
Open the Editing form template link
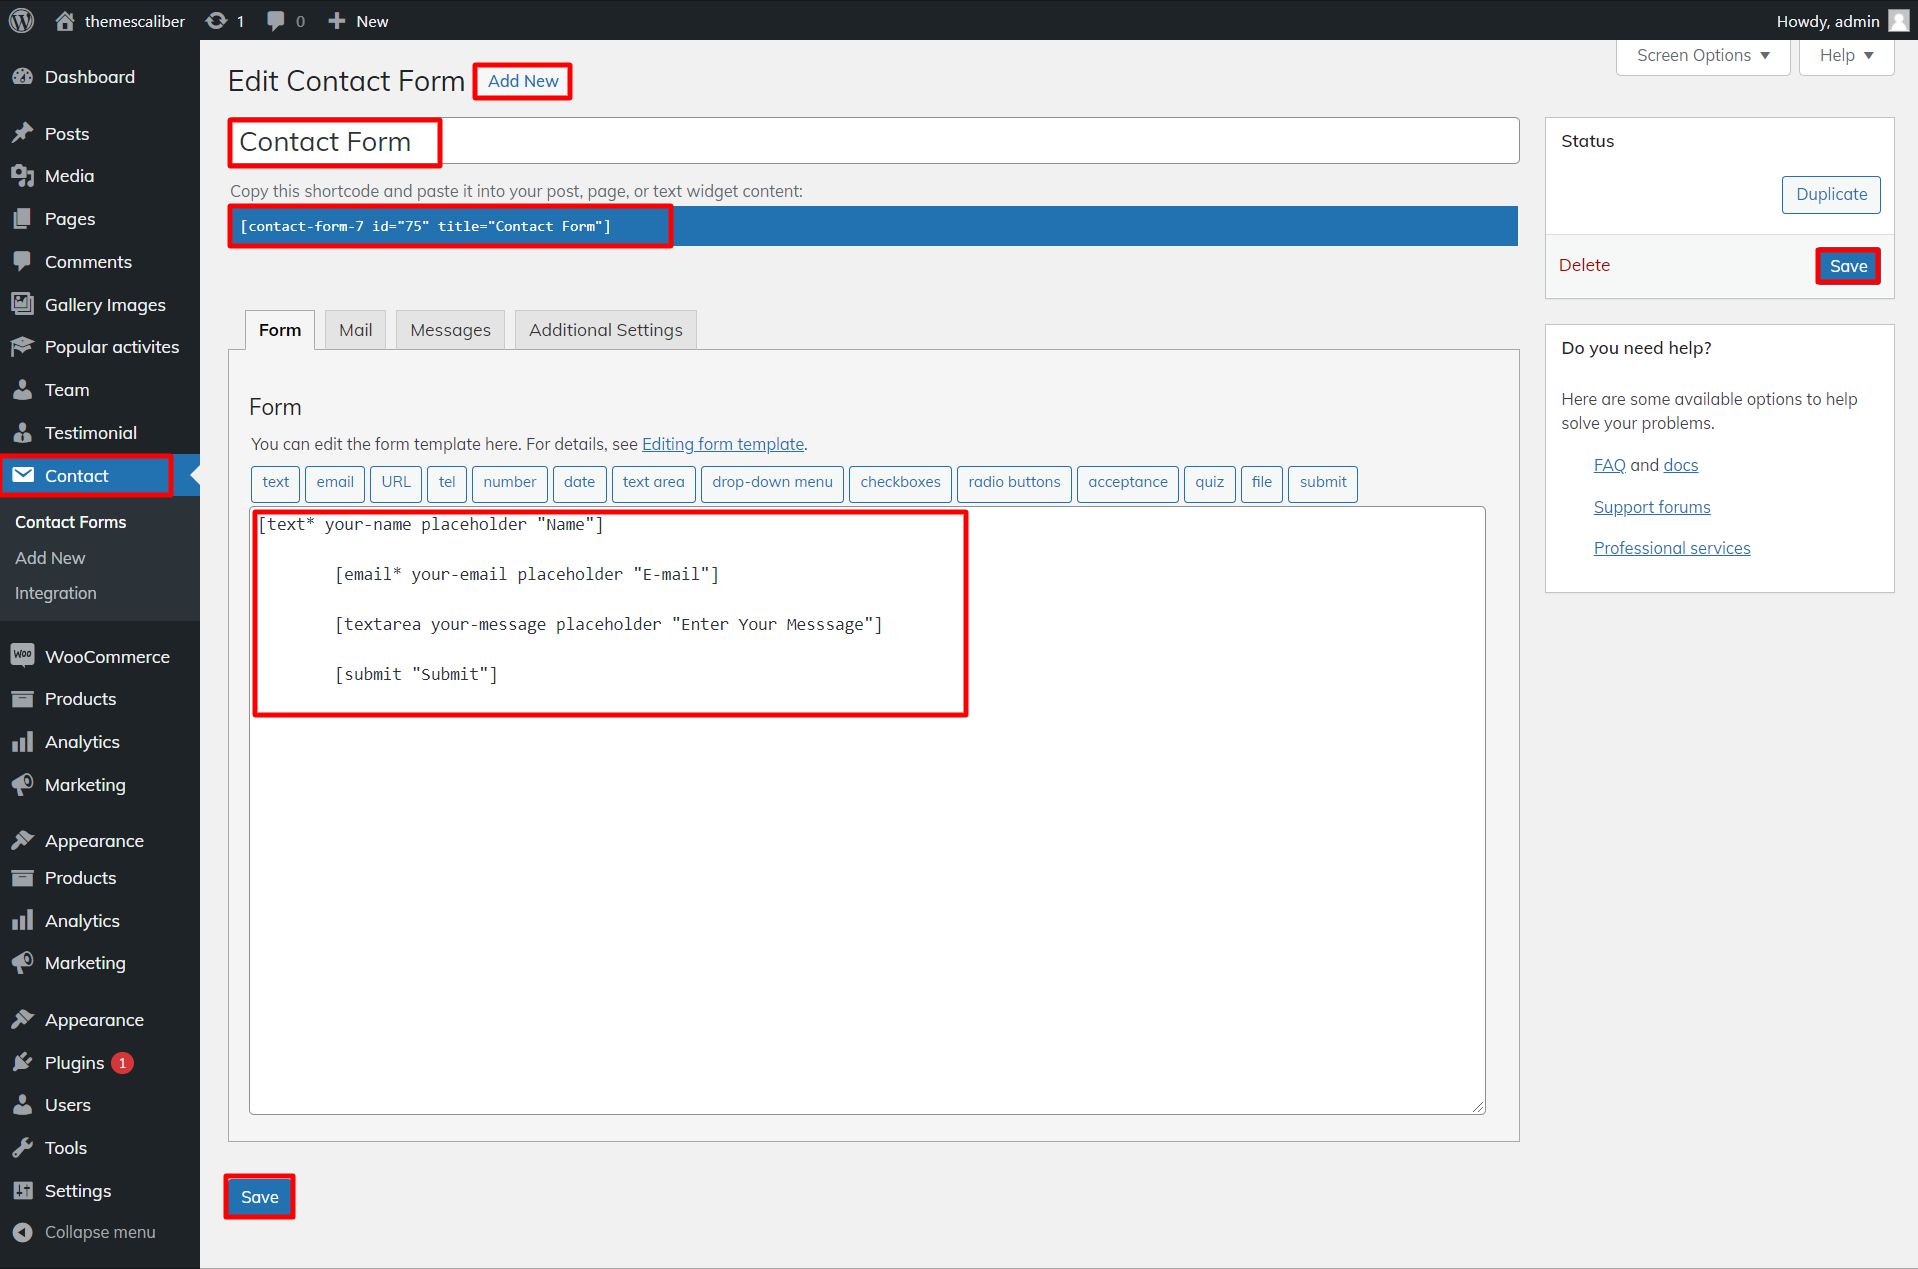point(723,444)
